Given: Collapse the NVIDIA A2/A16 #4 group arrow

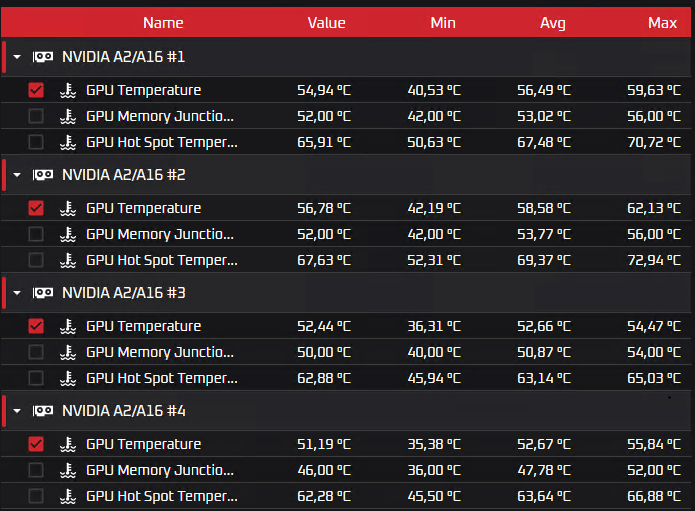Looking at the screenshot, I should click(17, 411).
